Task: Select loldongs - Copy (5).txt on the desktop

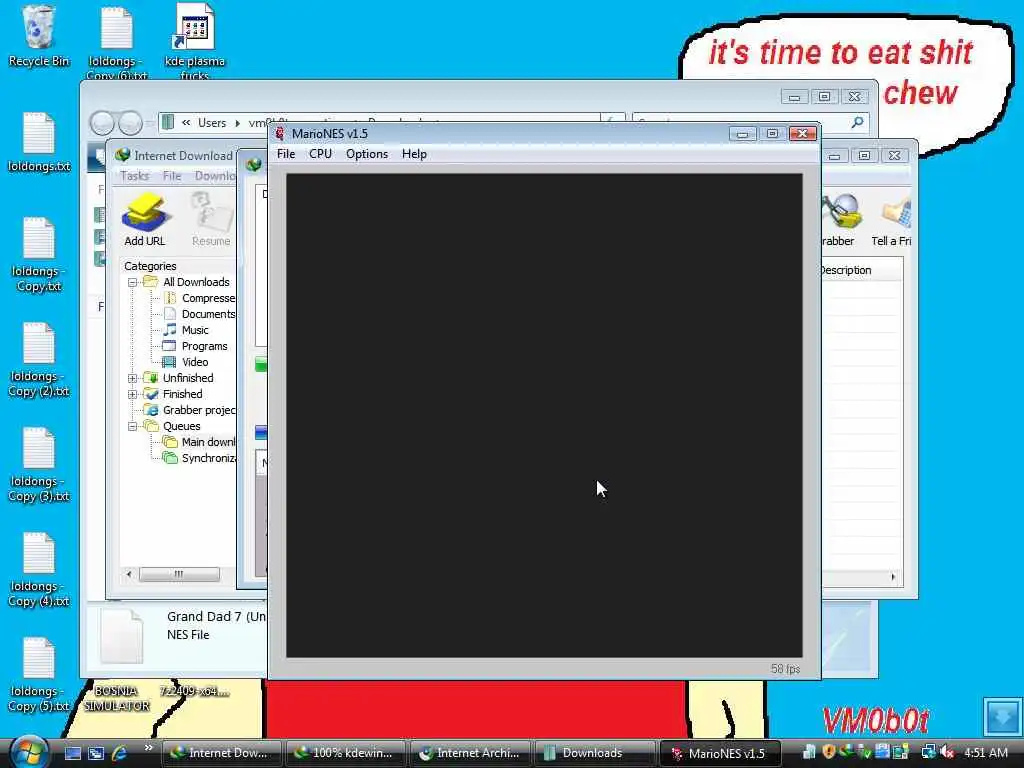Action: (39, 675)
